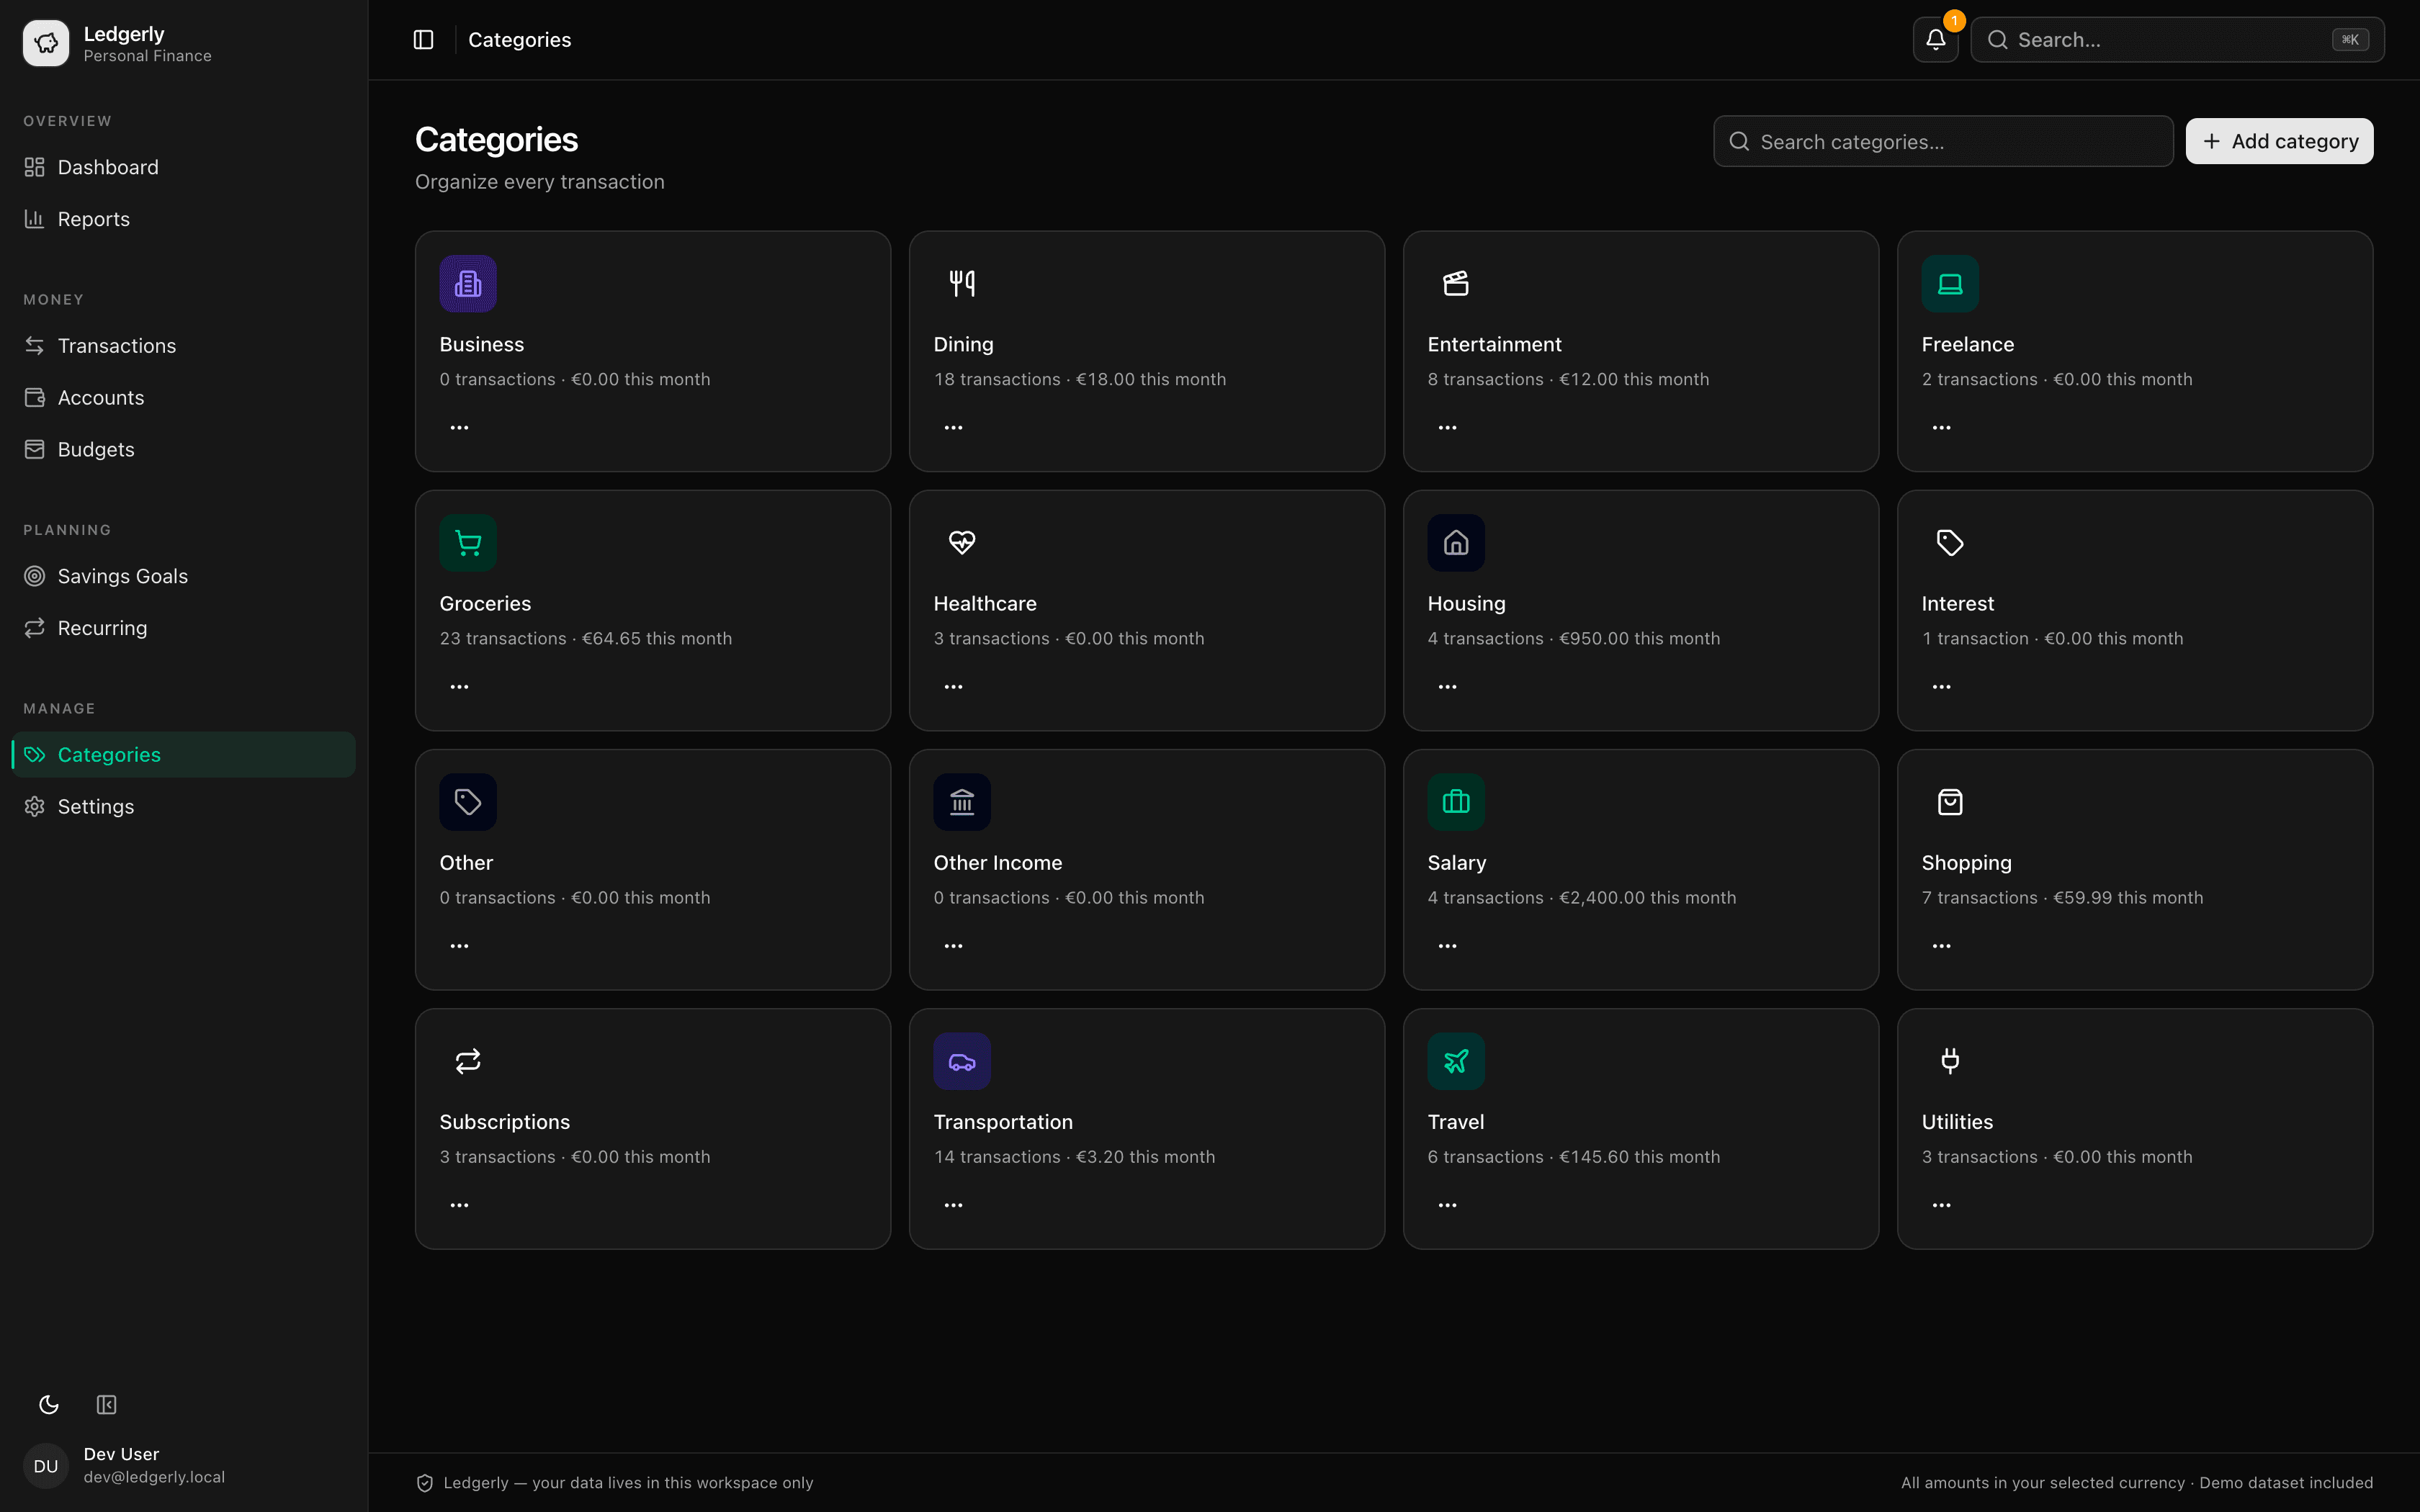Click the Shopping bag icon
The width and height of the screenshot is (2420, 1512).
pyautogui.click(x=1950, y=802)
